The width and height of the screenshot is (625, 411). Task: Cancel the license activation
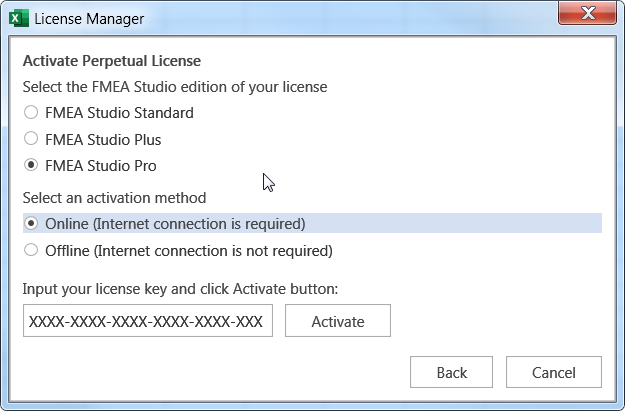[x=554, y=373]
